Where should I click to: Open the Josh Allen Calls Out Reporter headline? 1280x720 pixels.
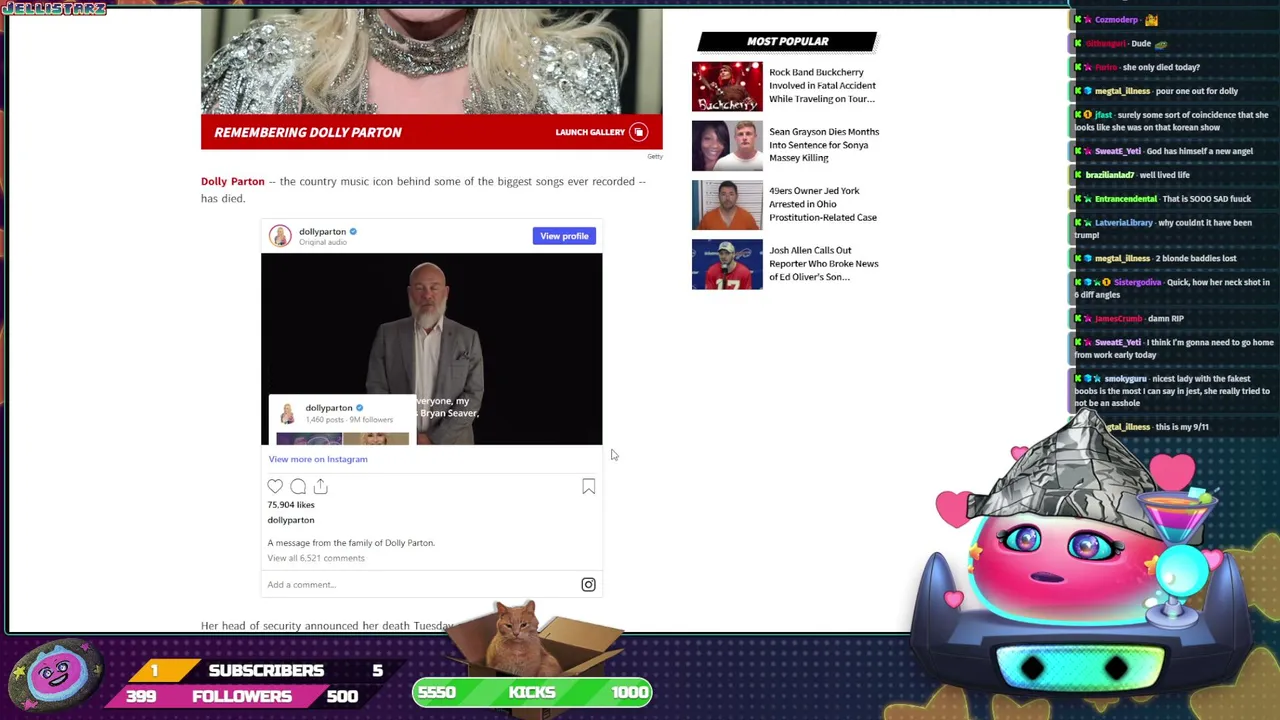[x=824, y=264]
